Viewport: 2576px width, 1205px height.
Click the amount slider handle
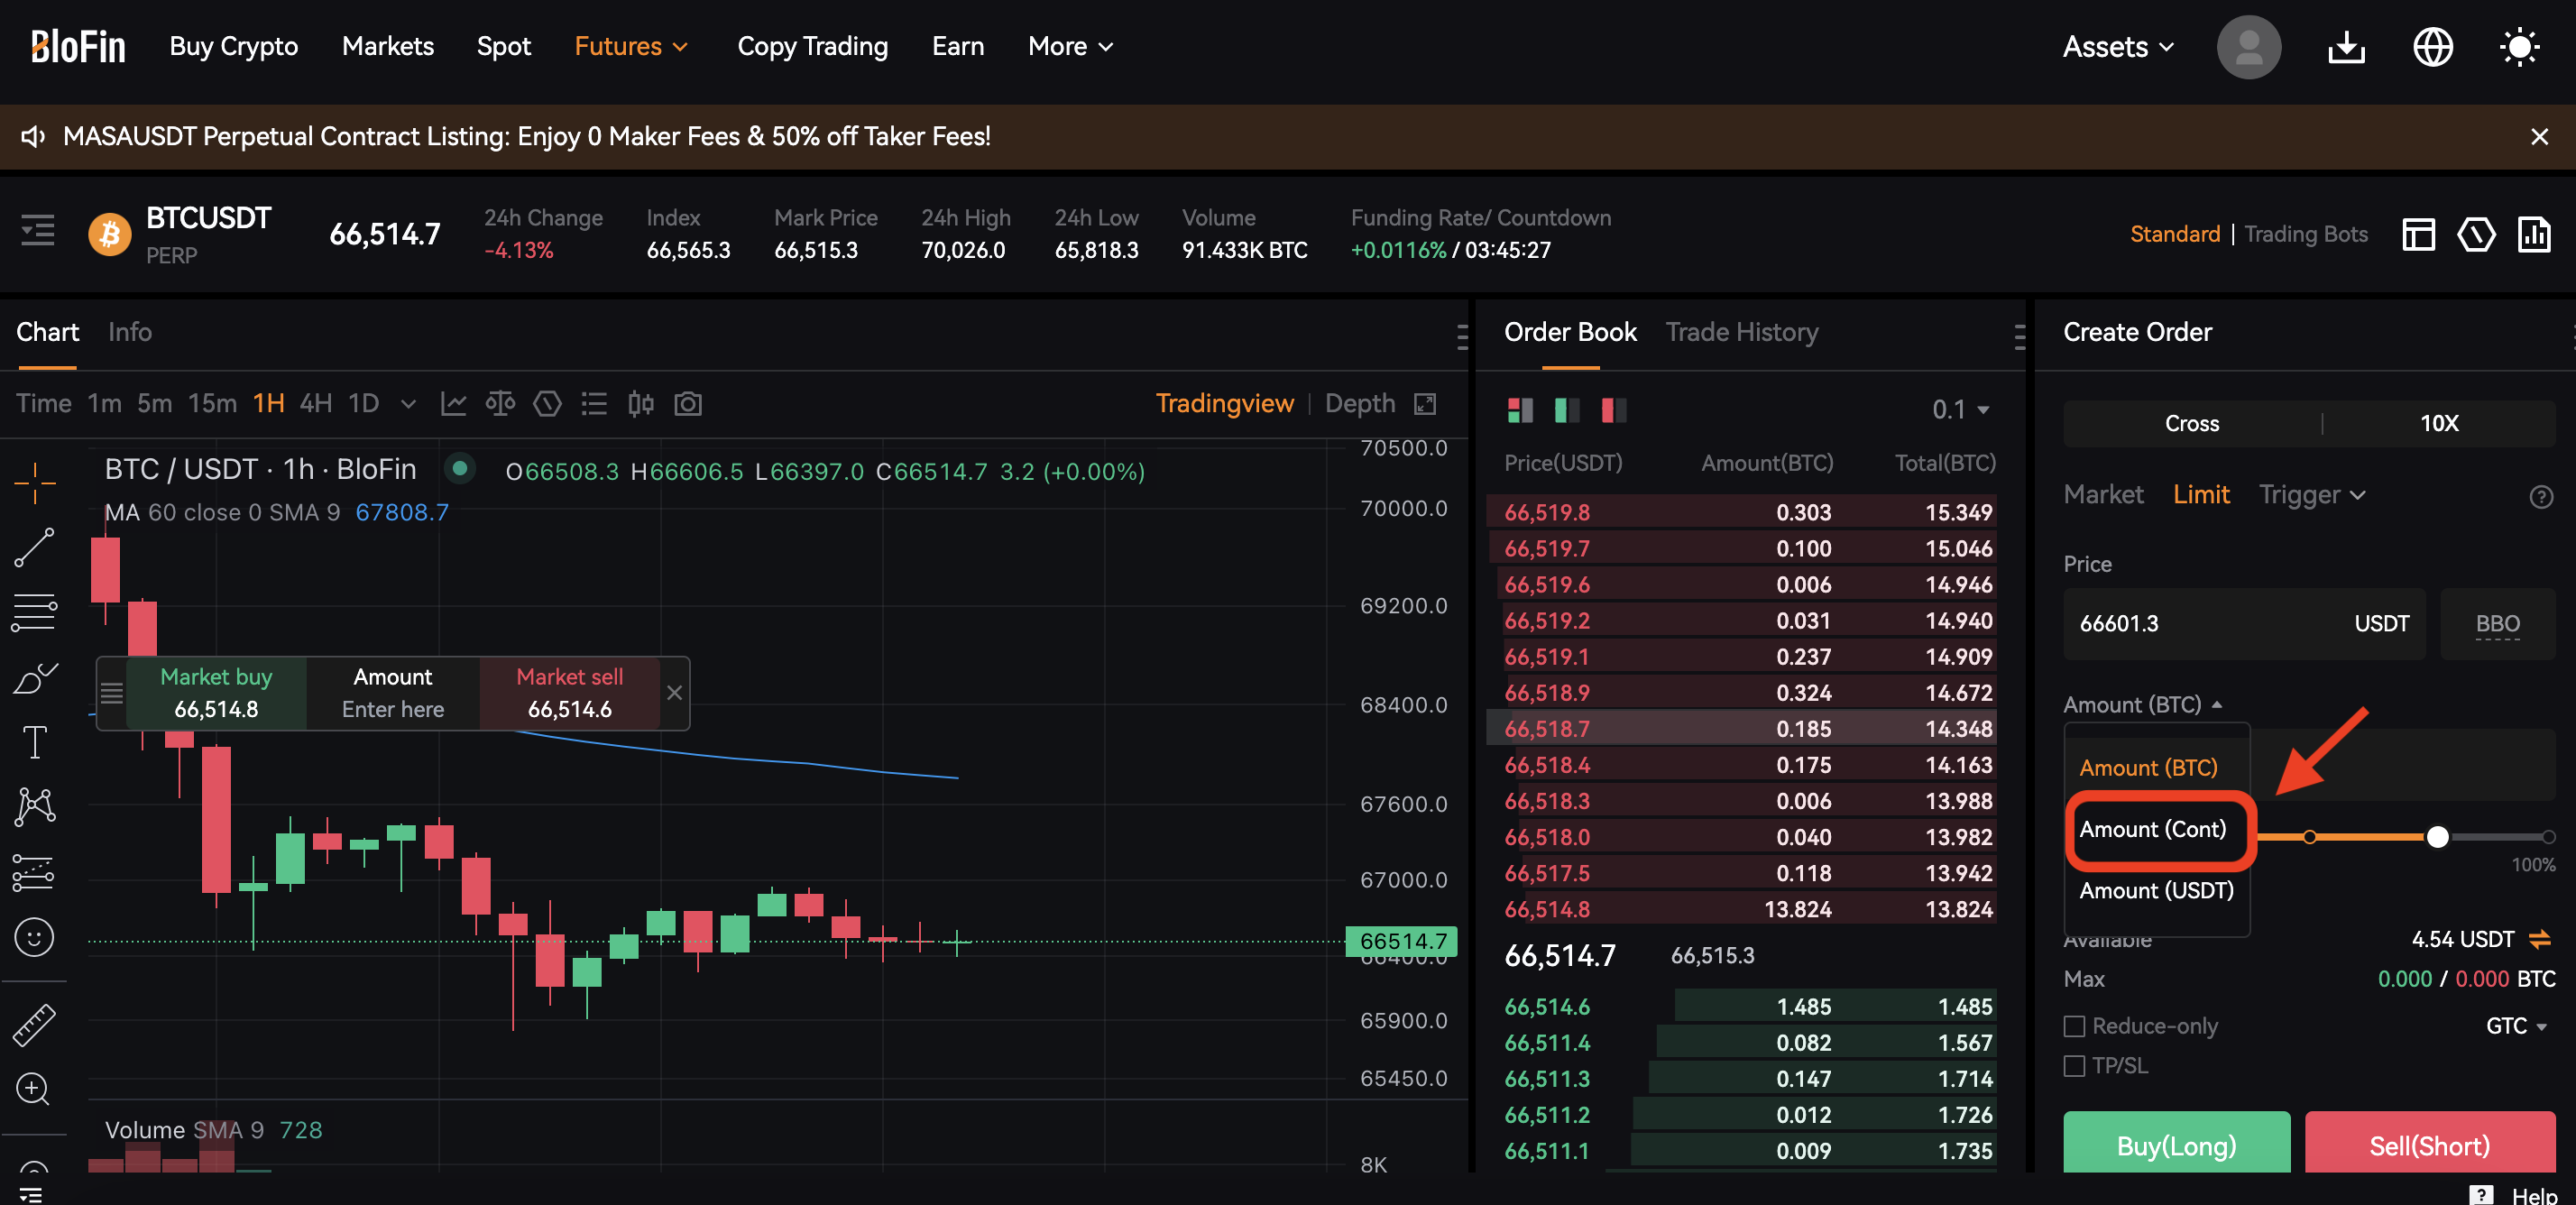2437,837
